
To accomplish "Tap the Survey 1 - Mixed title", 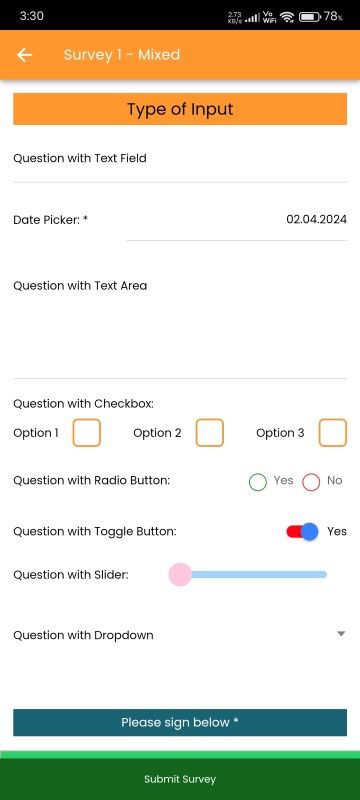I will pyautogui.click(x=122, y=55).
